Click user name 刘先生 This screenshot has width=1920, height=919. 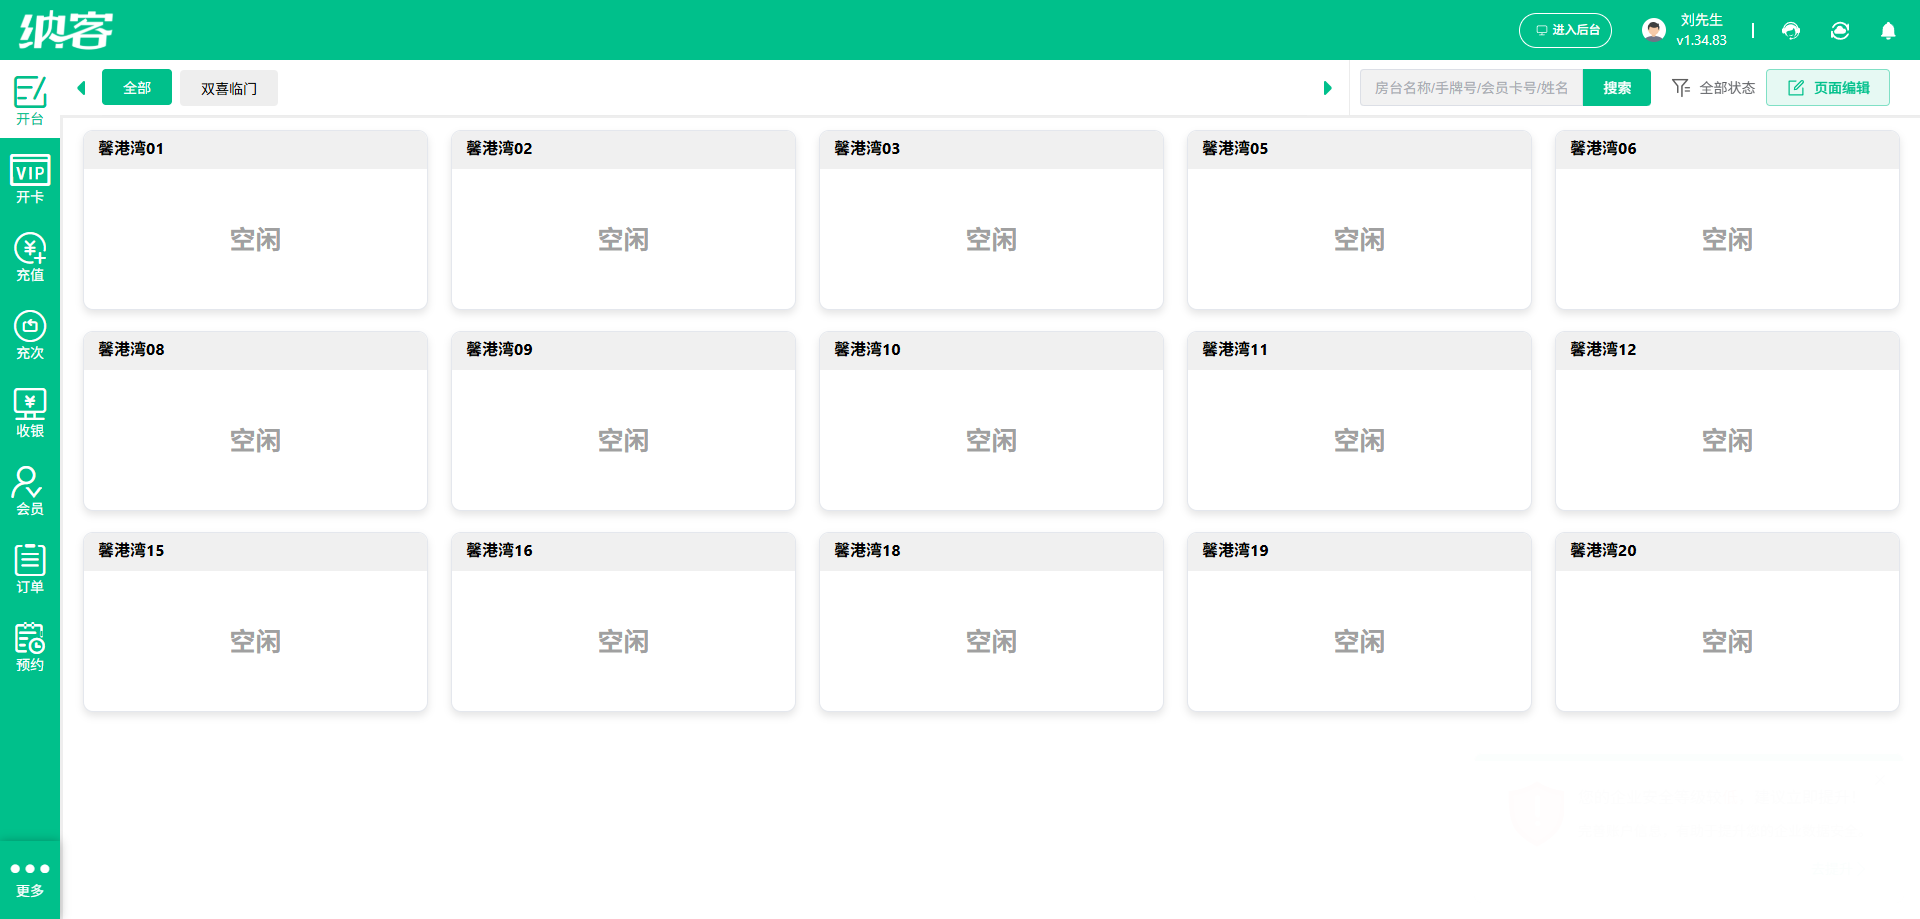point(1701,20)
